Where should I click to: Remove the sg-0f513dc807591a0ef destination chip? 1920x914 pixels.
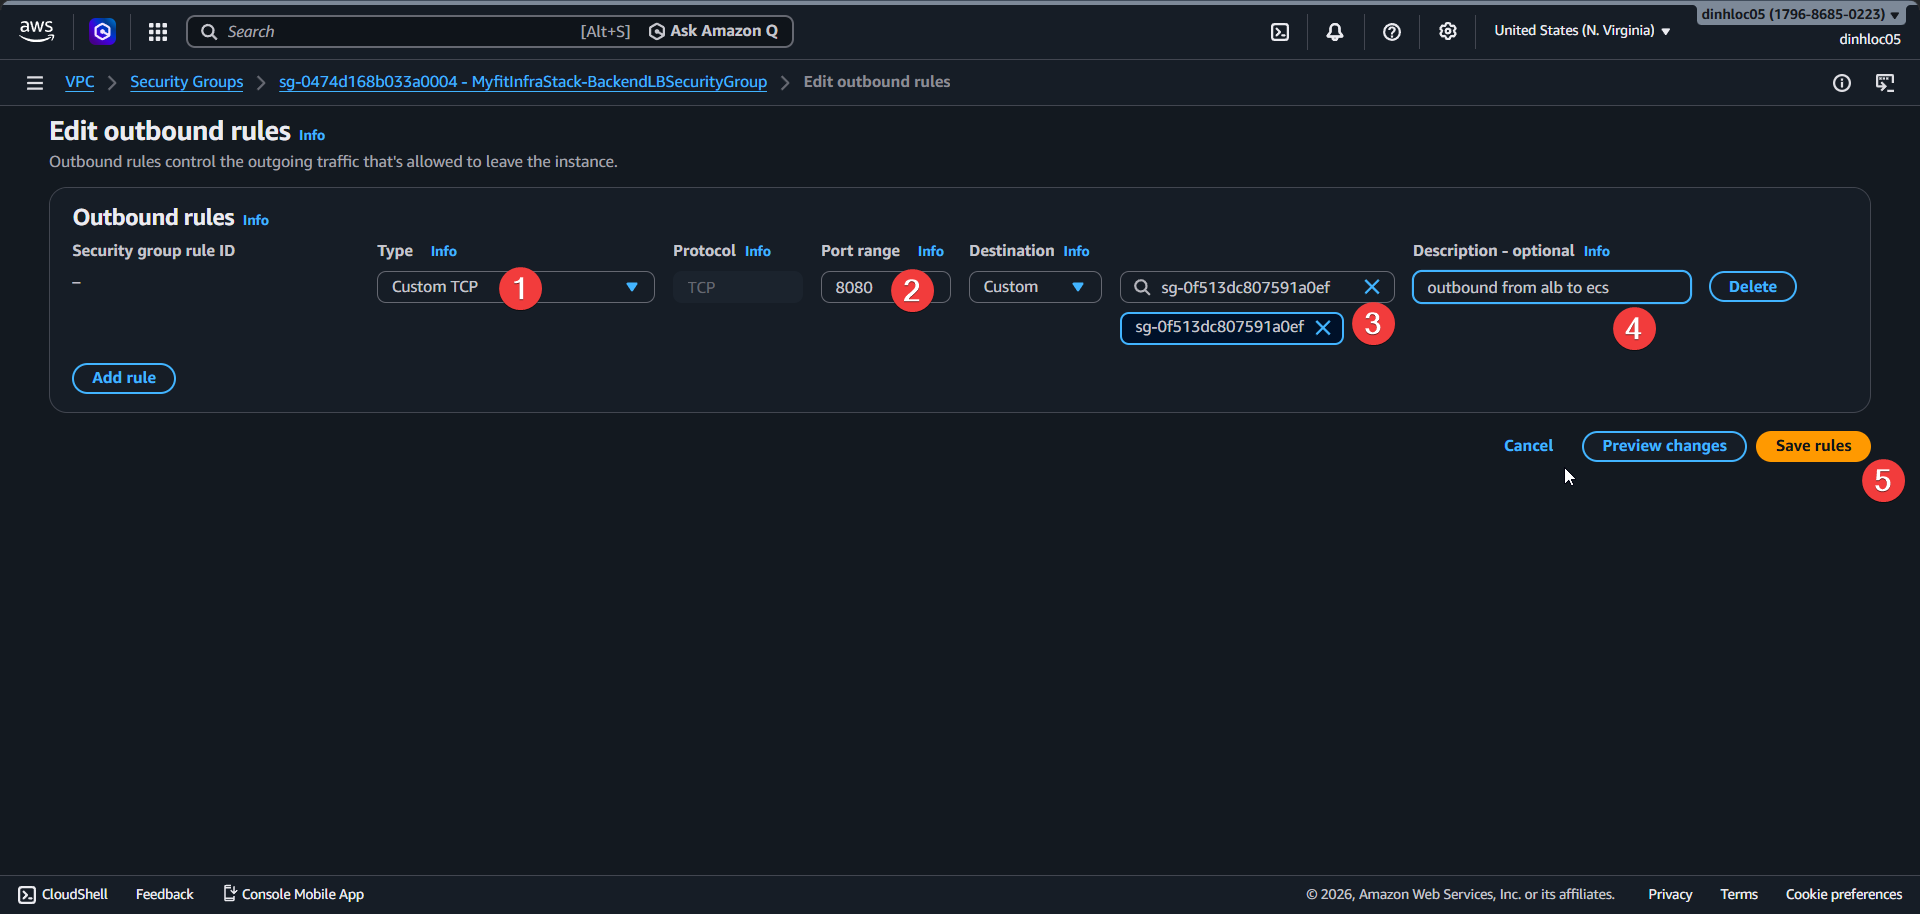click(x=1323, y=328)
